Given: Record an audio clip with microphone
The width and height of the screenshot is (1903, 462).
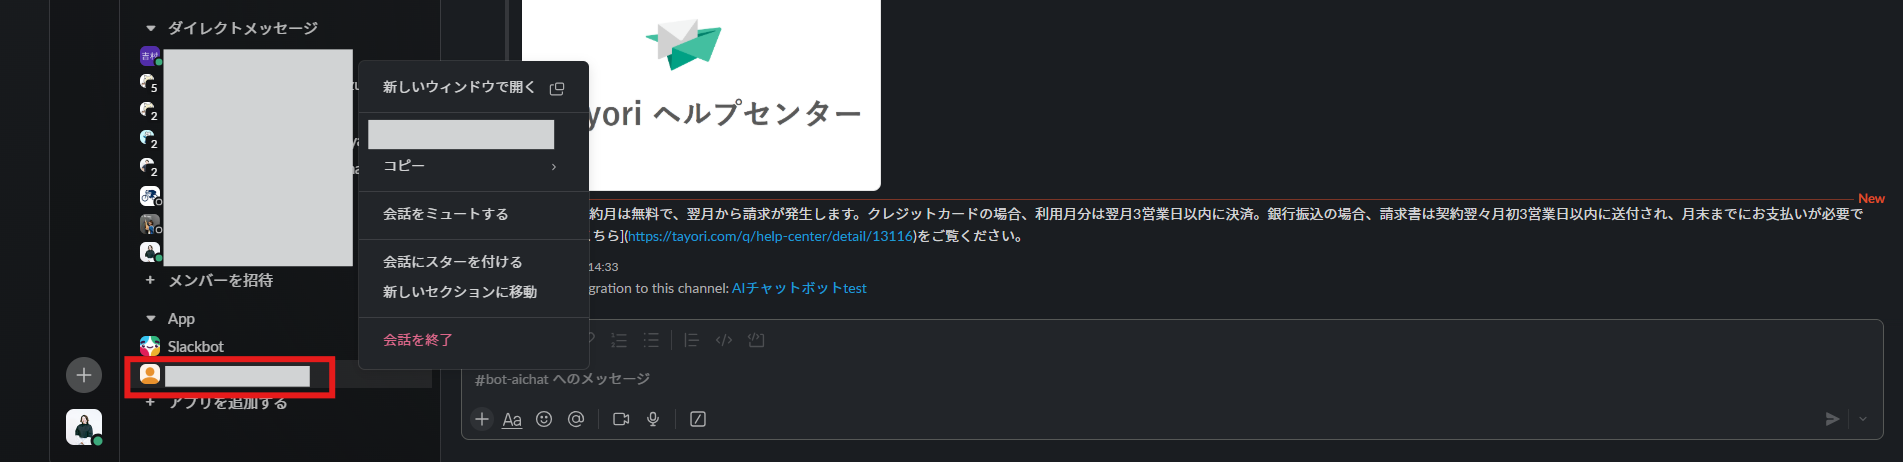Looking at the screenshot, I should (x=653, y=419).
